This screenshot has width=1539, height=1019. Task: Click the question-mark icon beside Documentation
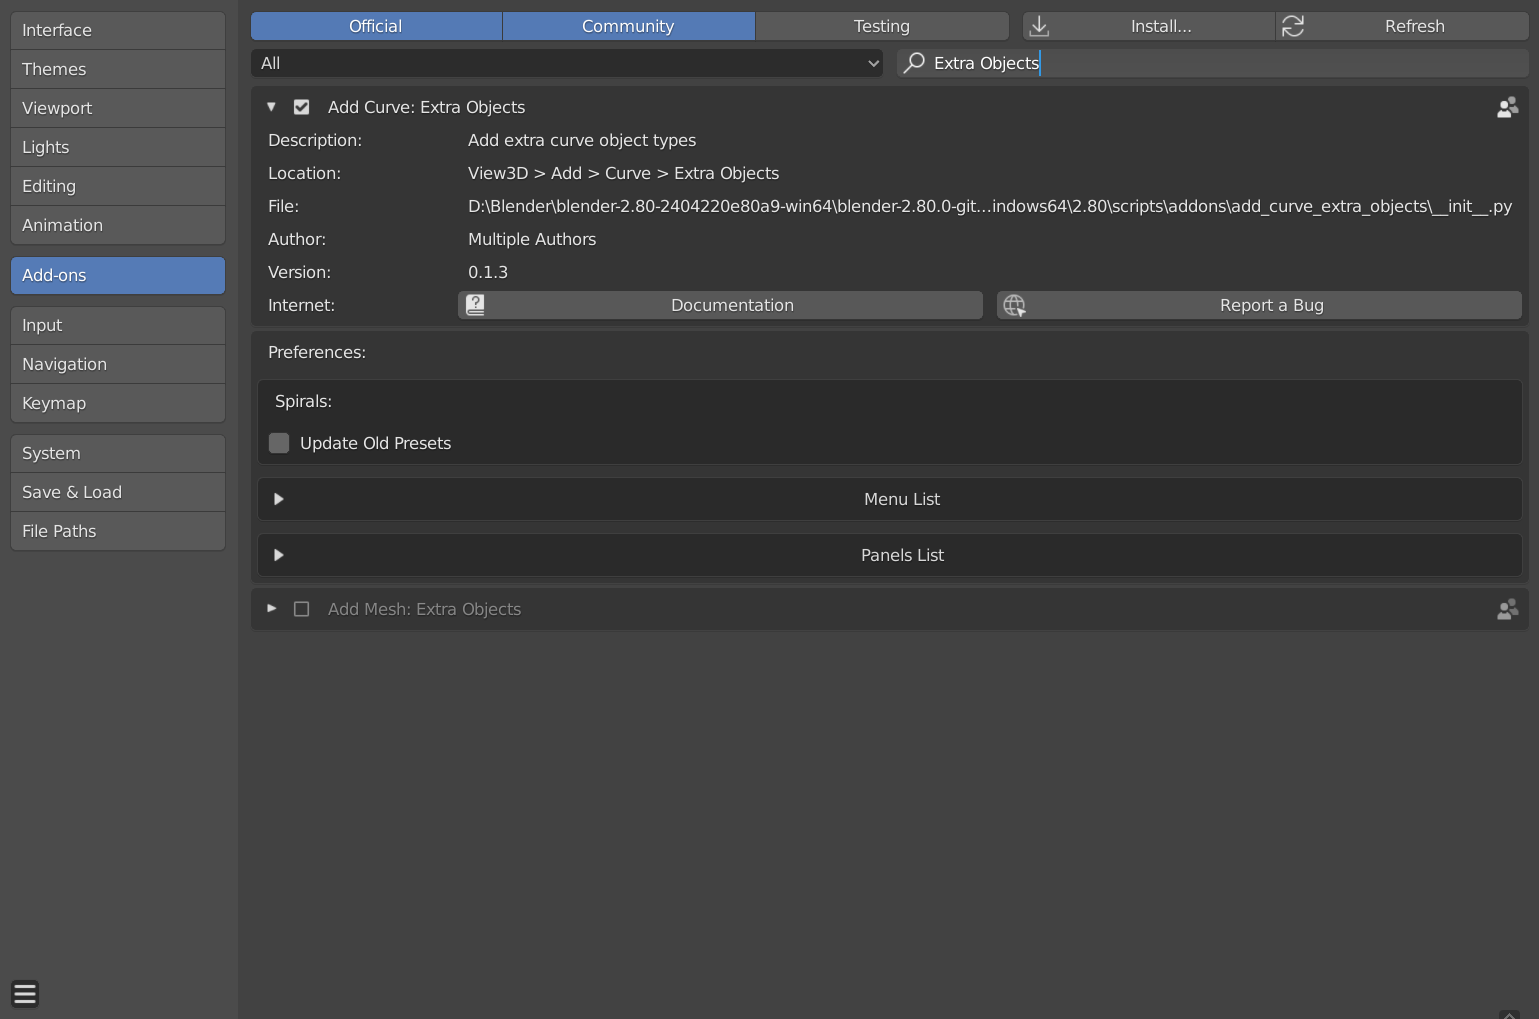pyautogui.click(x=475, y=305)
